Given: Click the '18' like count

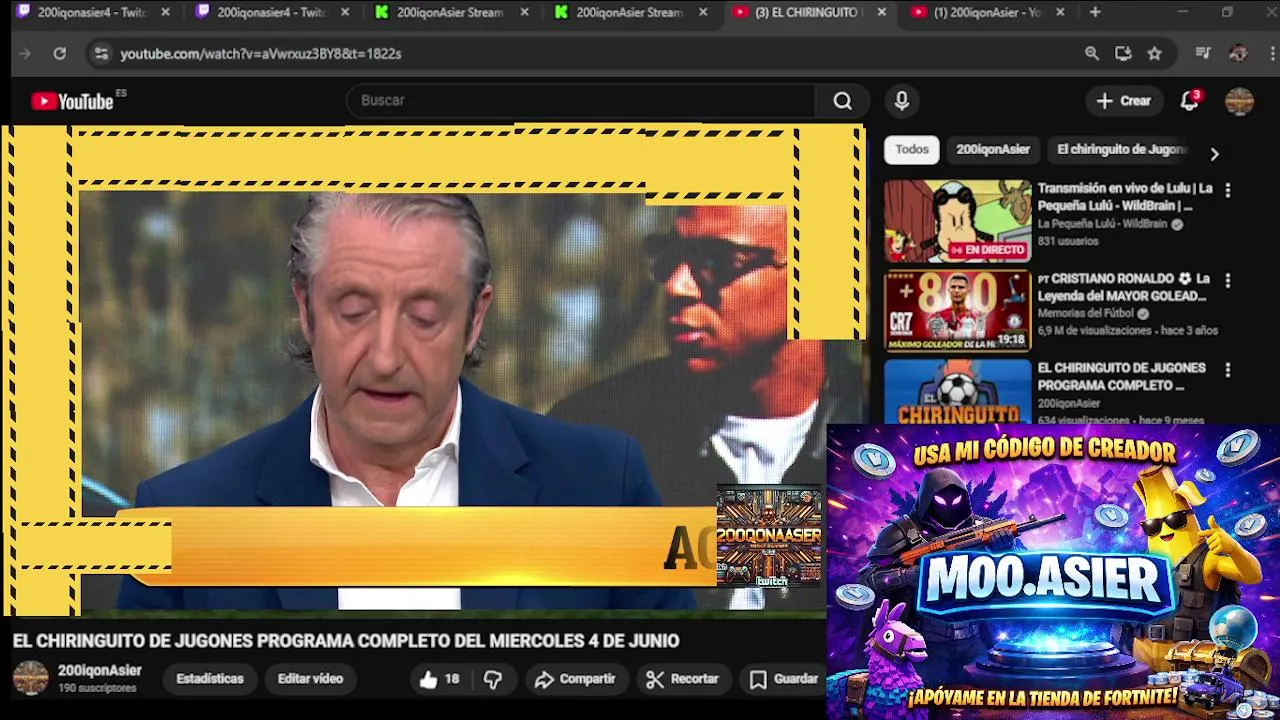Looking at the screenshot, I should click(452, 679).
